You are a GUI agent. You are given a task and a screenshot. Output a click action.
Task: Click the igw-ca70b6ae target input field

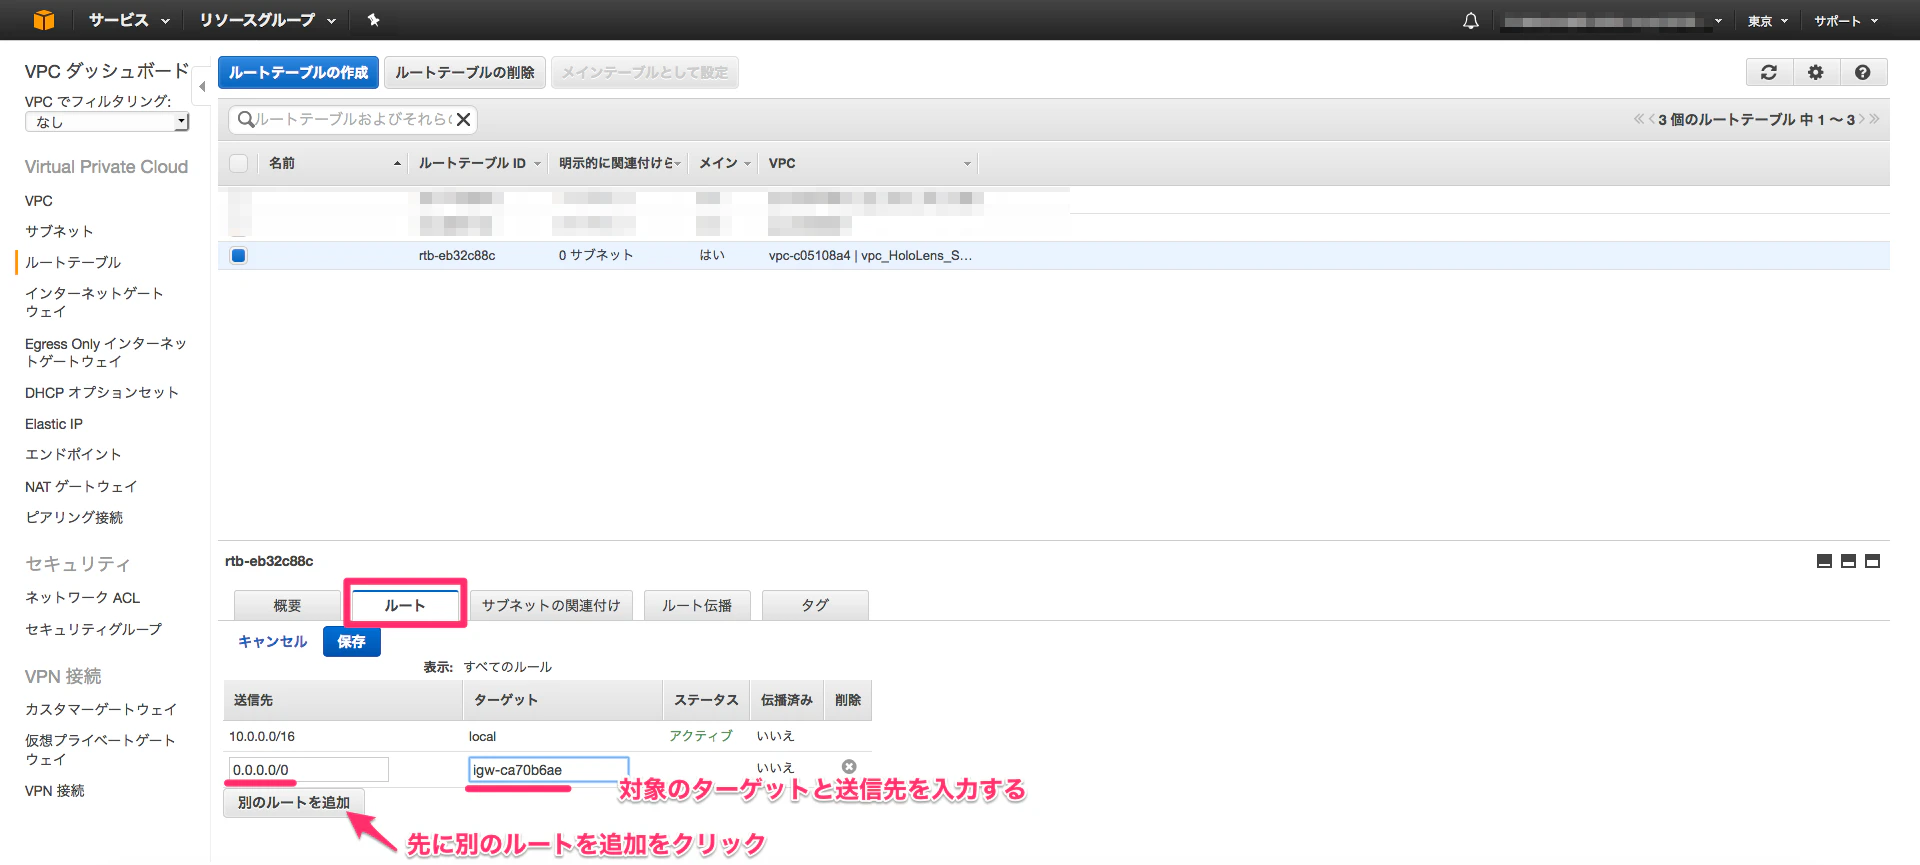pos(549,769)
